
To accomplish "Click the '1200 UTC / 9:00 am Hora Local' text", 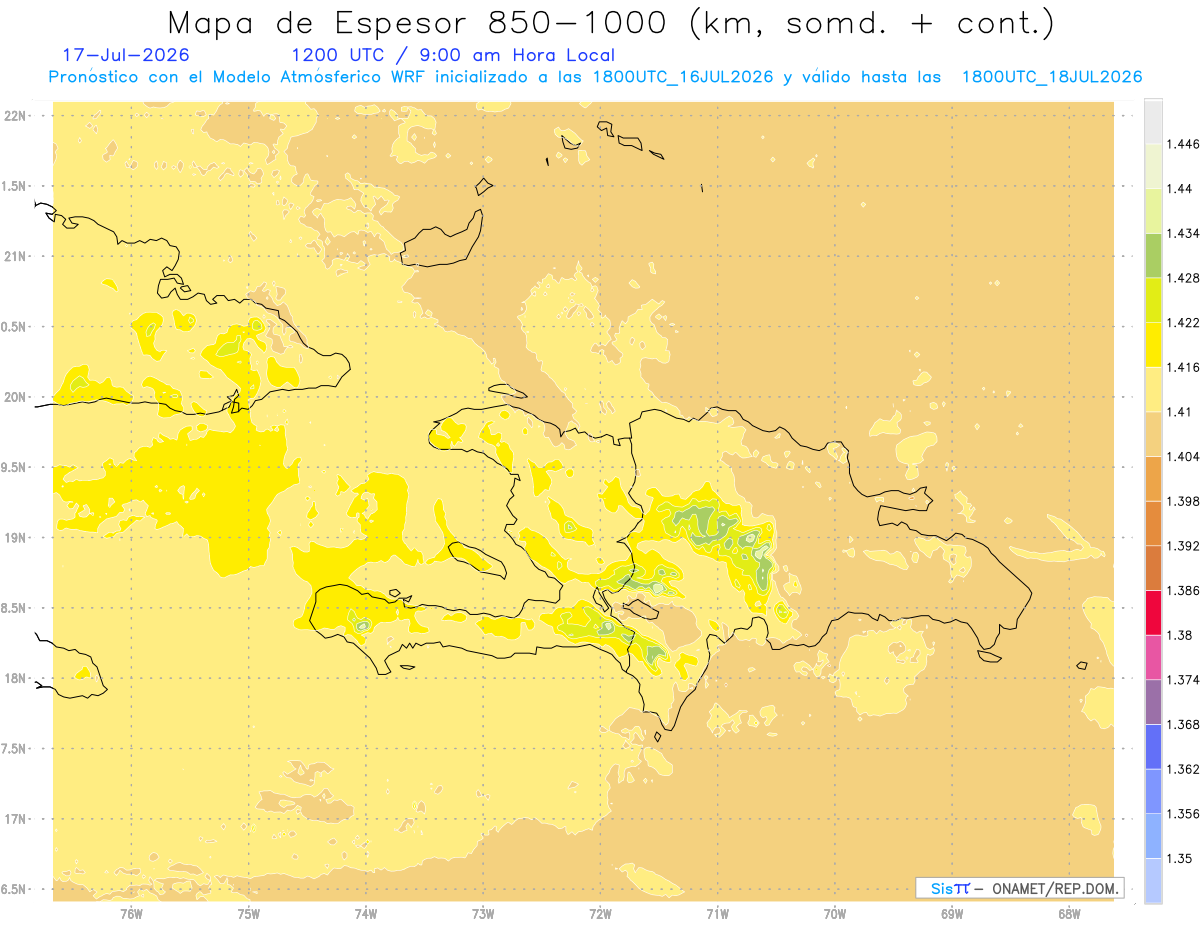I will pyautogui.click(x=453, y=55).
